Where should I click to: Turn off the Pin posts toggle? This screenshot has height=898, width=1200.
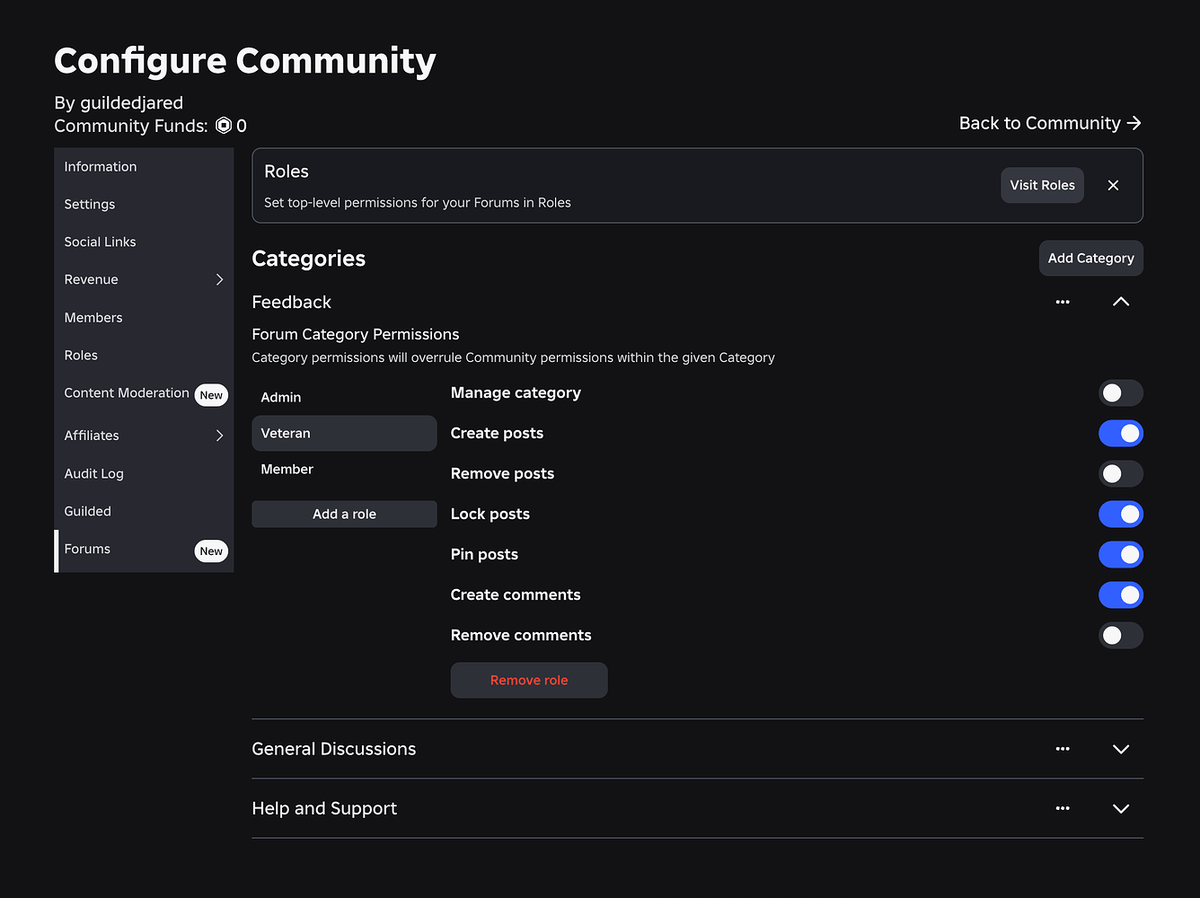(1121, 554)
